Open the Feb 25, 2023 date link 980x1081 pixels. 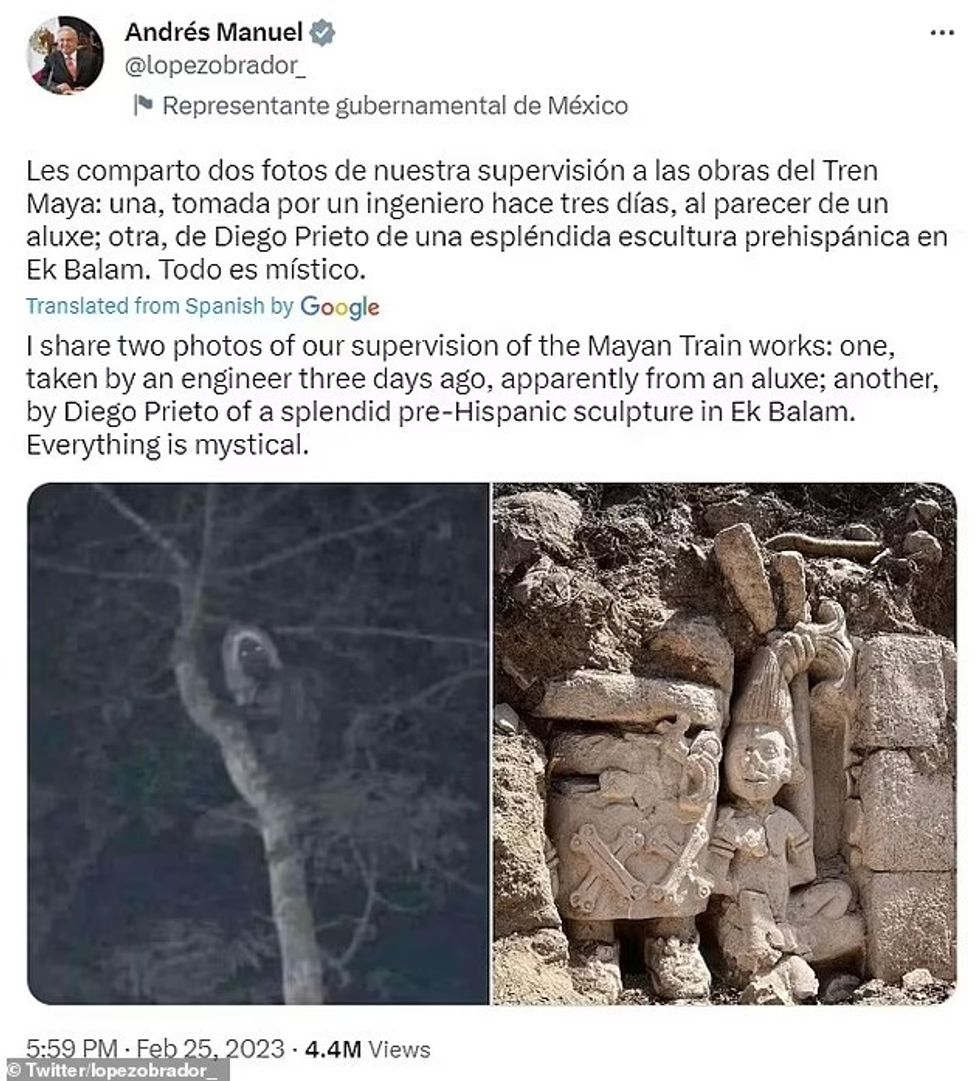pyautogui.click(x=210, y=1049)
